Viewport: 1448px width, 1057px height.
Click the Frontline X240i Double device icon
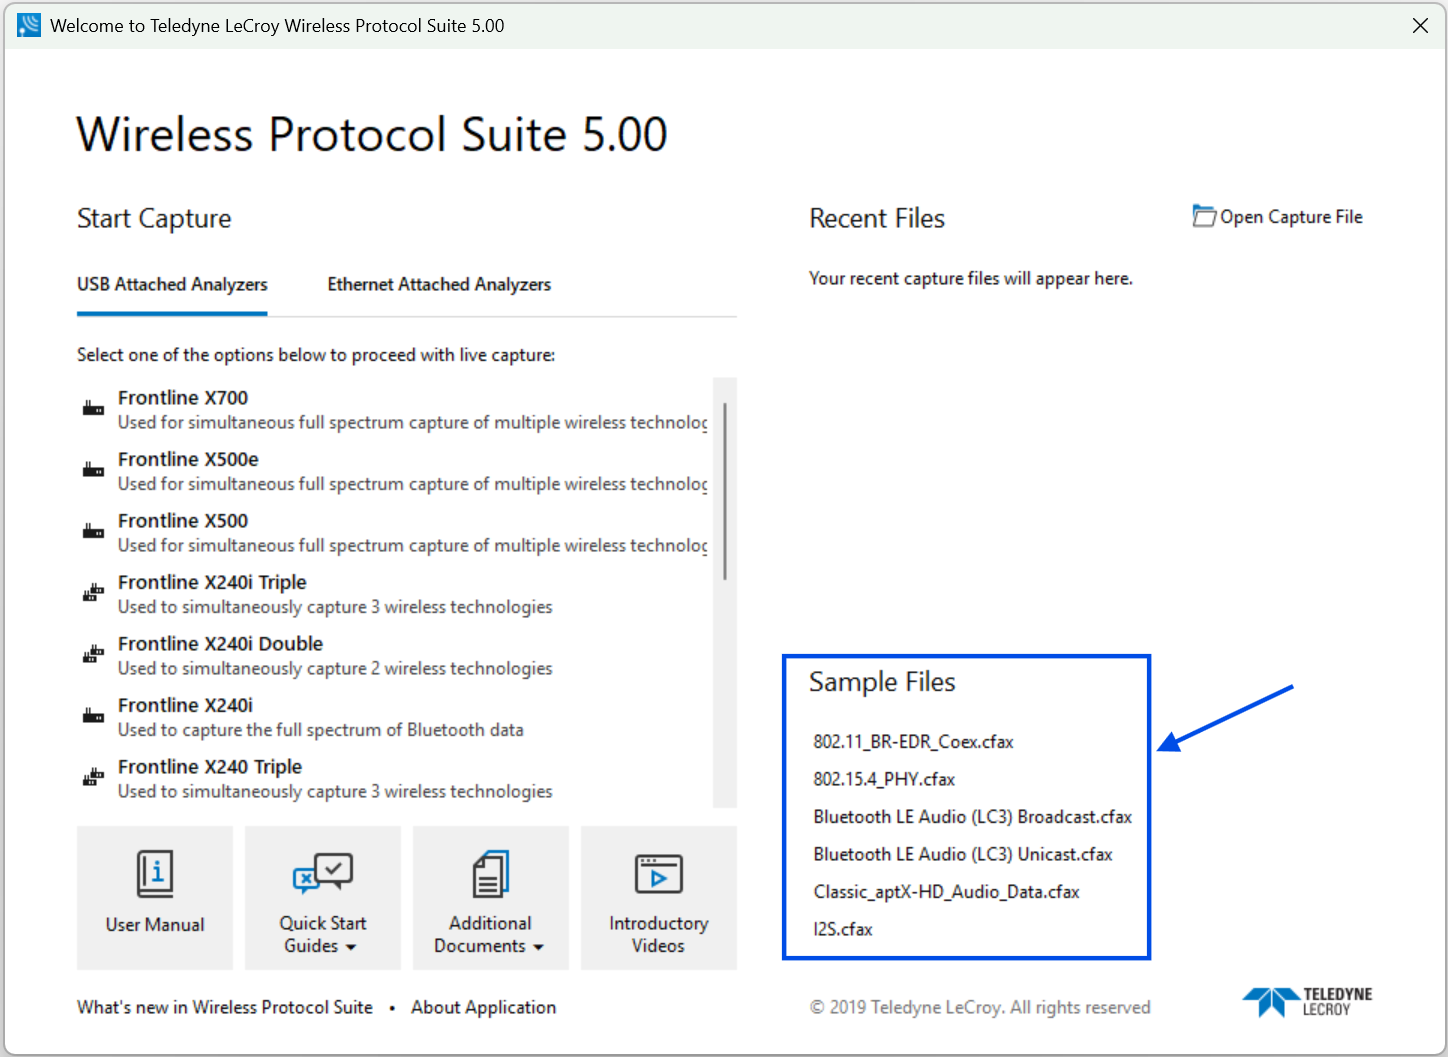[93, 654]
